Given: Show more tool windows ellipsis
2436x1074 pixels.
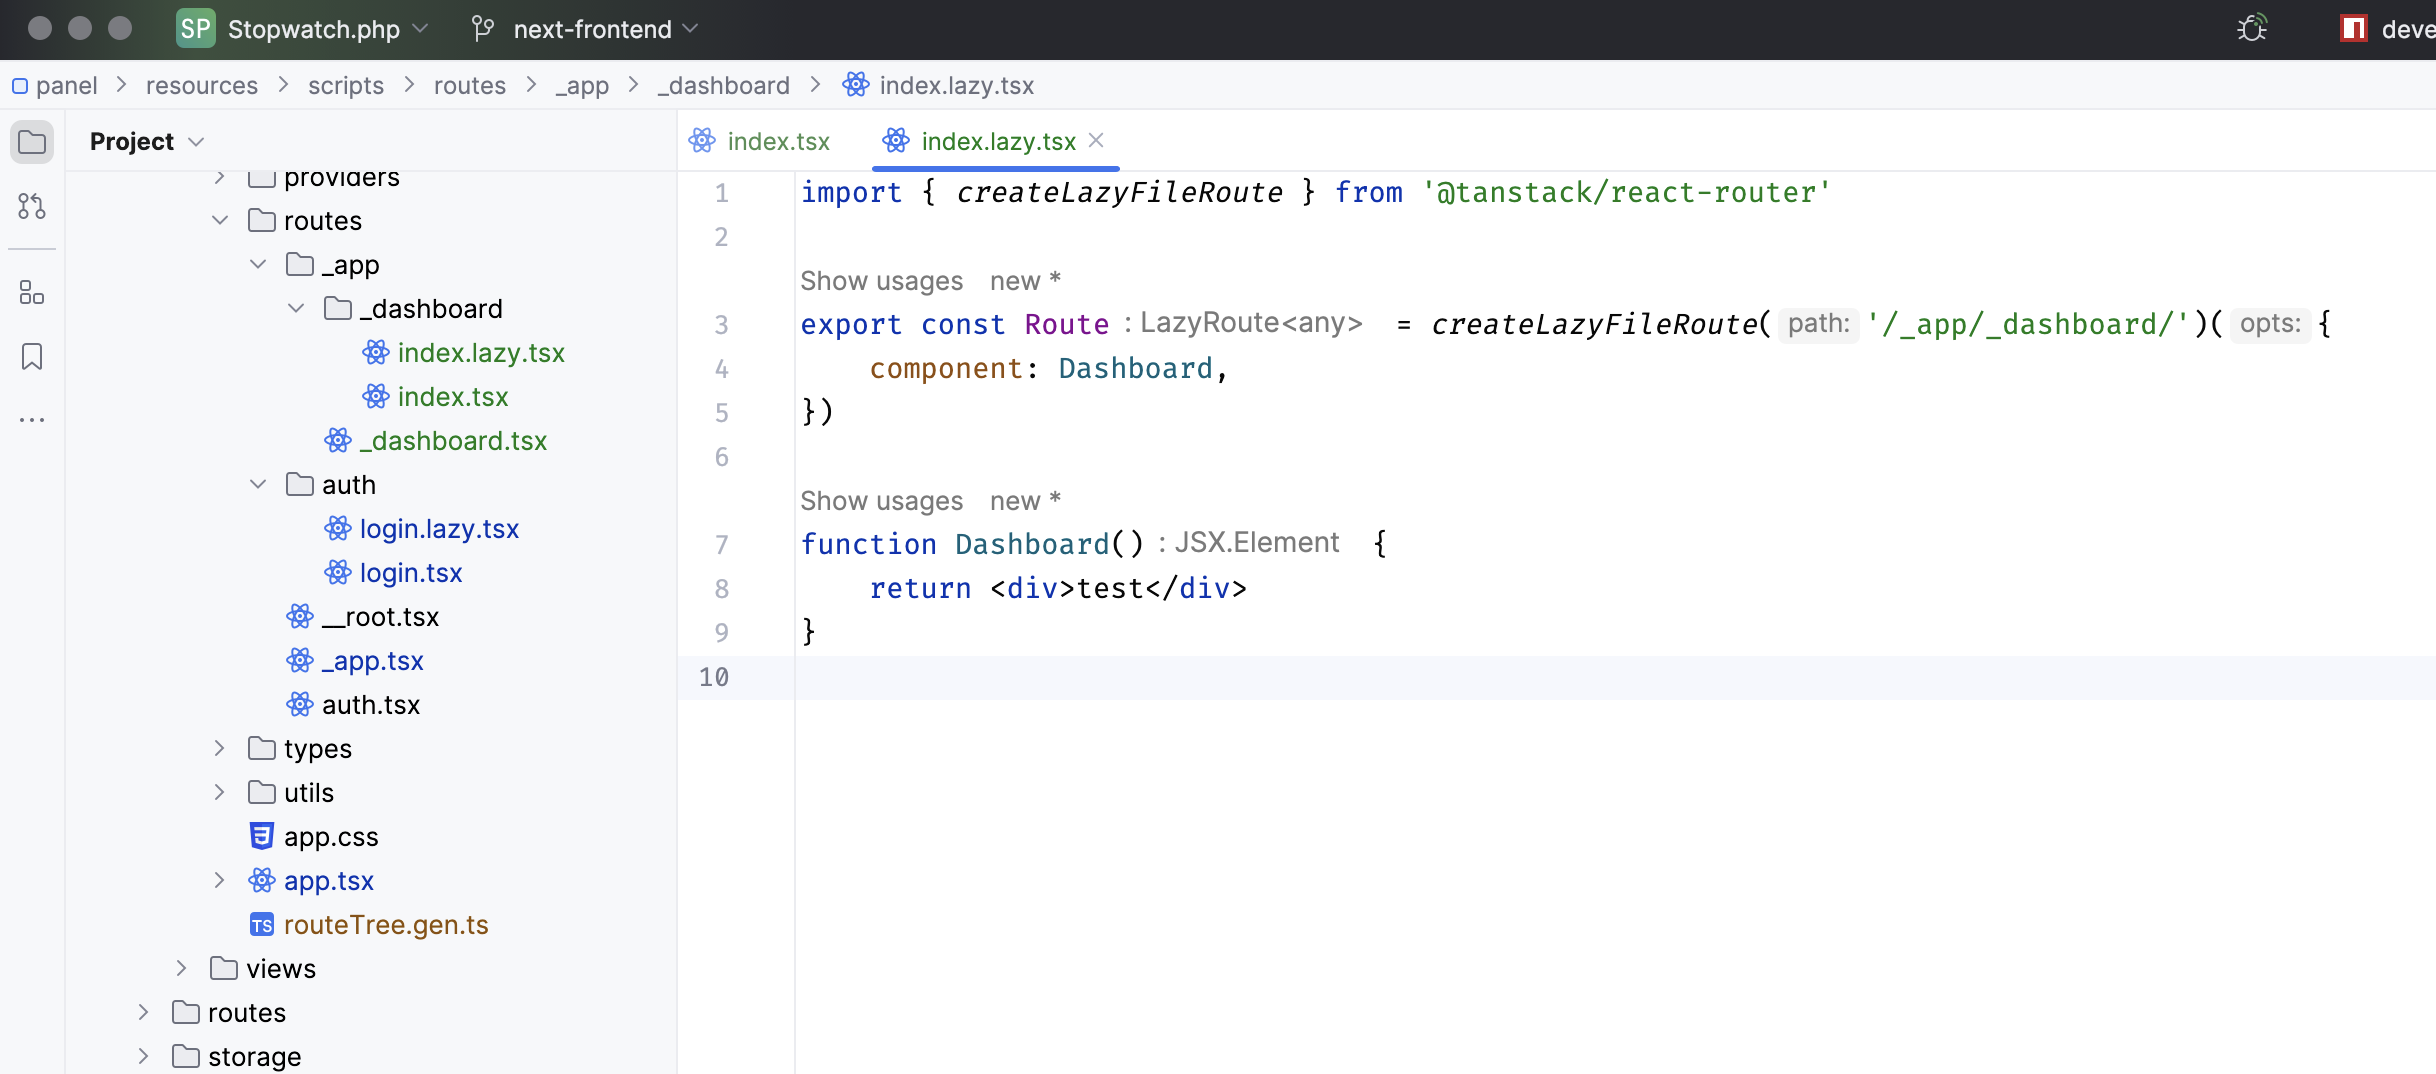Looking at the screenshot, I should point(32,420).
